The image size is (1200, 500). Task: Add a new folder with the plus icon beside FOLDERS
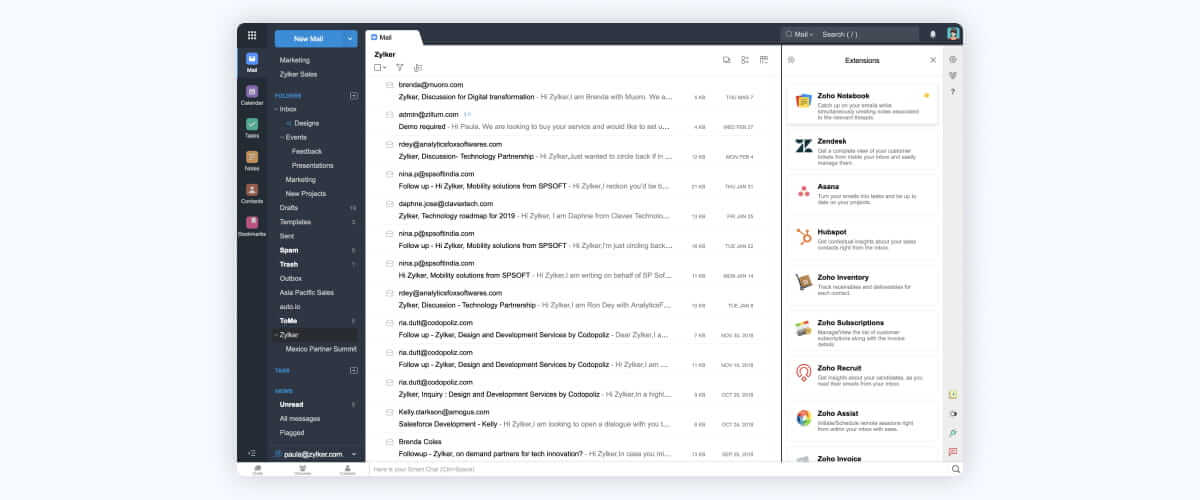click(353, 96)
